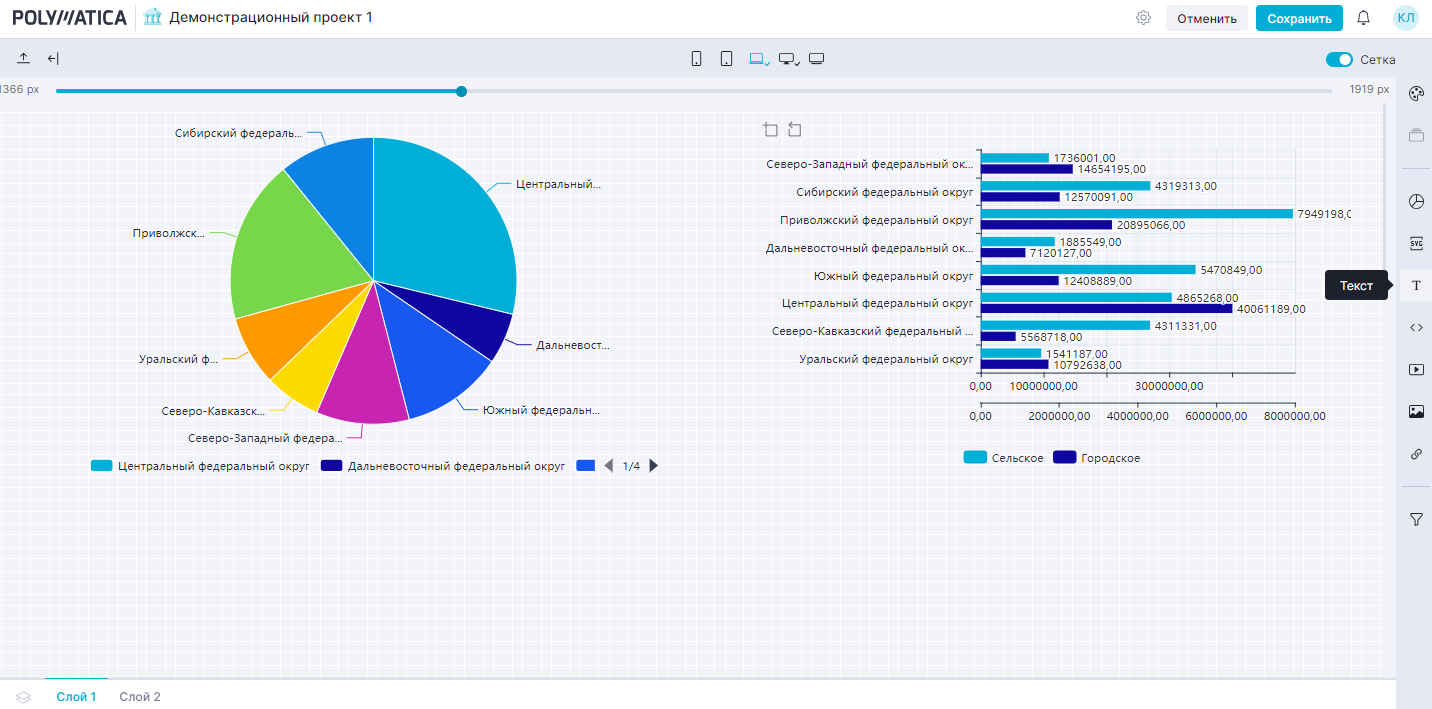The image size is (1432, 709).
Task: Open the filter tool in sidebar
Action: coord(1415,519)
